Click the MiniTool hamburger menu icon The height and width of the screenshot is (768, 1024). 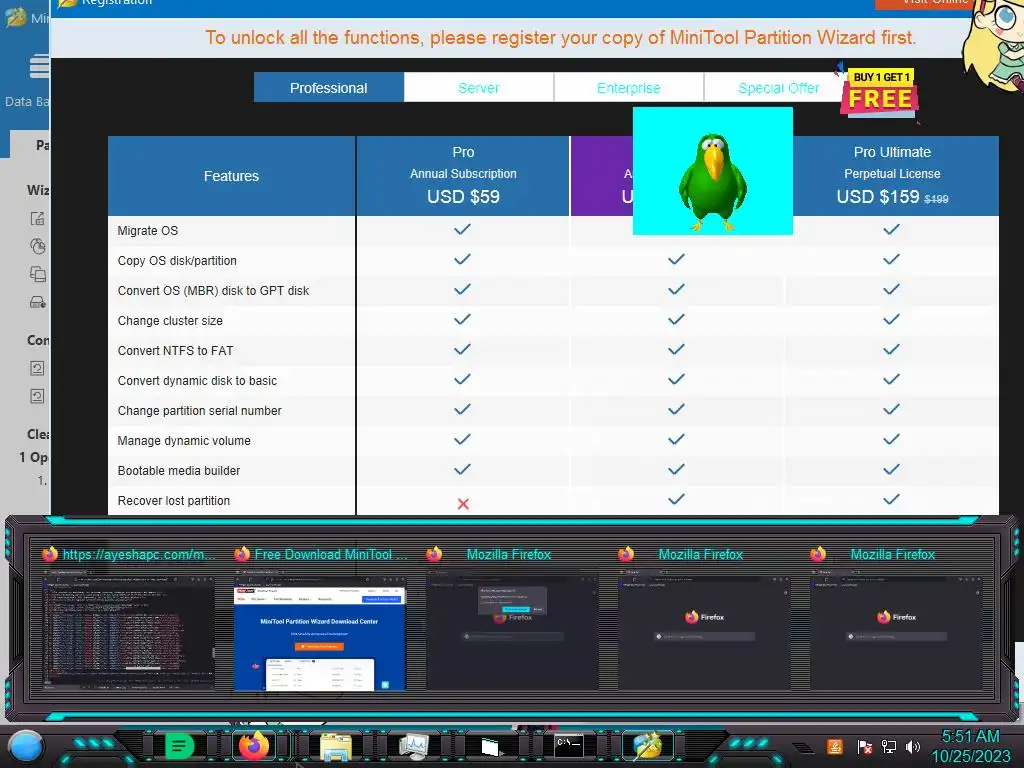39,67
